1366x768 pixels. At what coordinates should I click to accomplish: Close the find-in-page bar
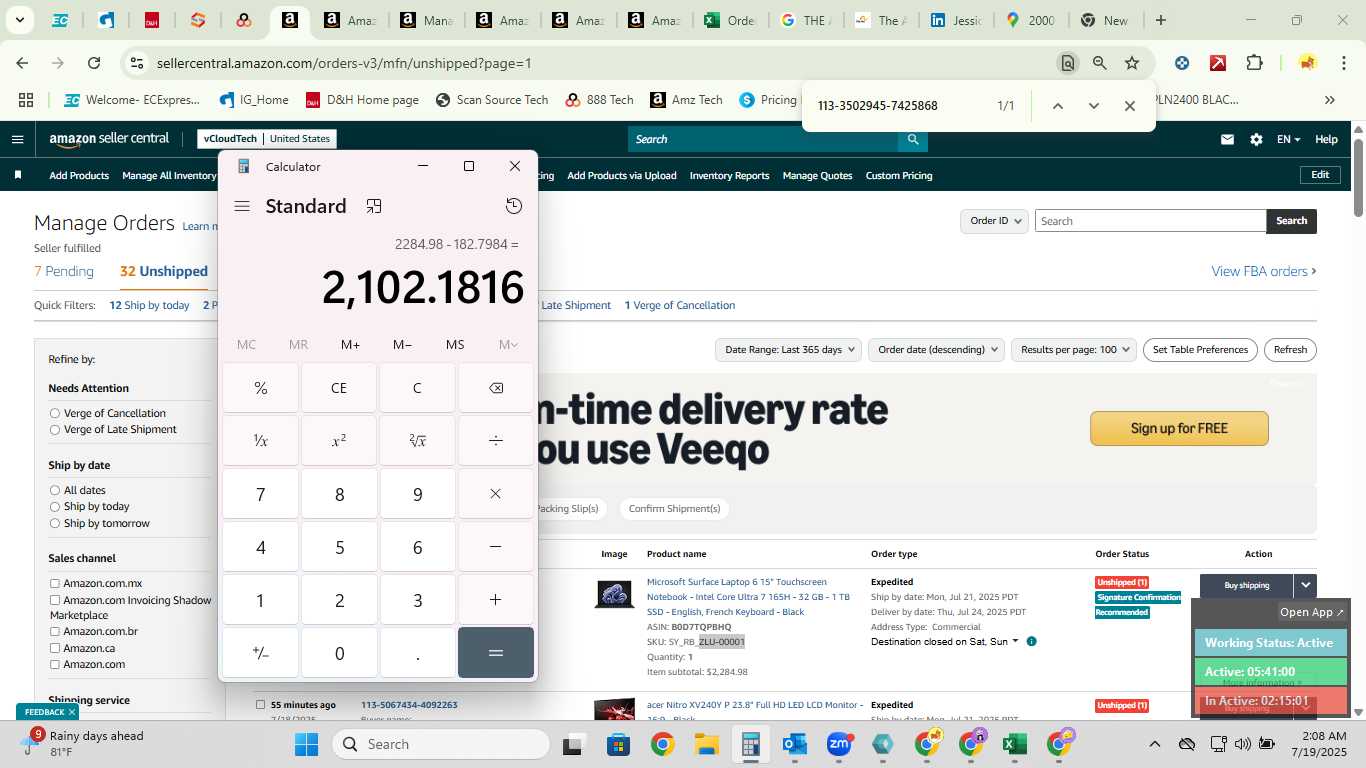(x=1129, y=106)
